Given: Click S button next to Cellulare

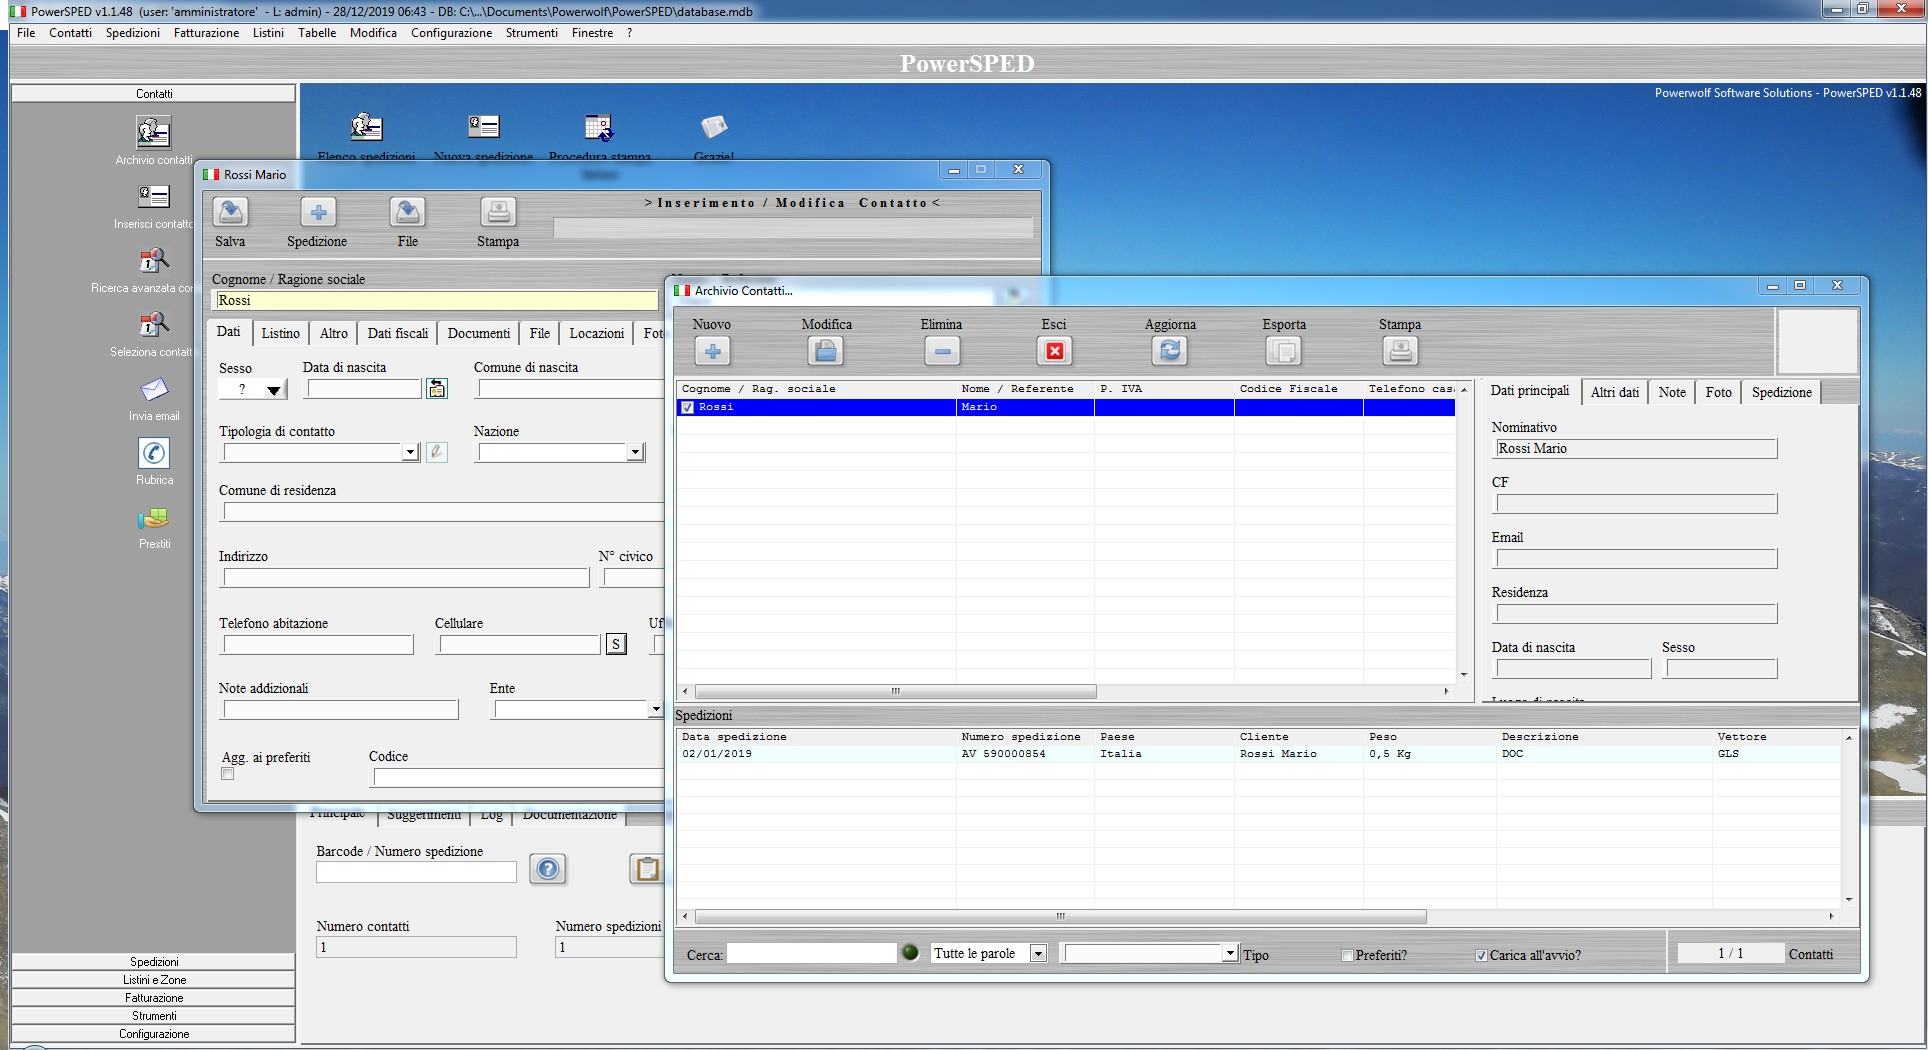Looking at the screenshot, I should click(x=617, y=644).
